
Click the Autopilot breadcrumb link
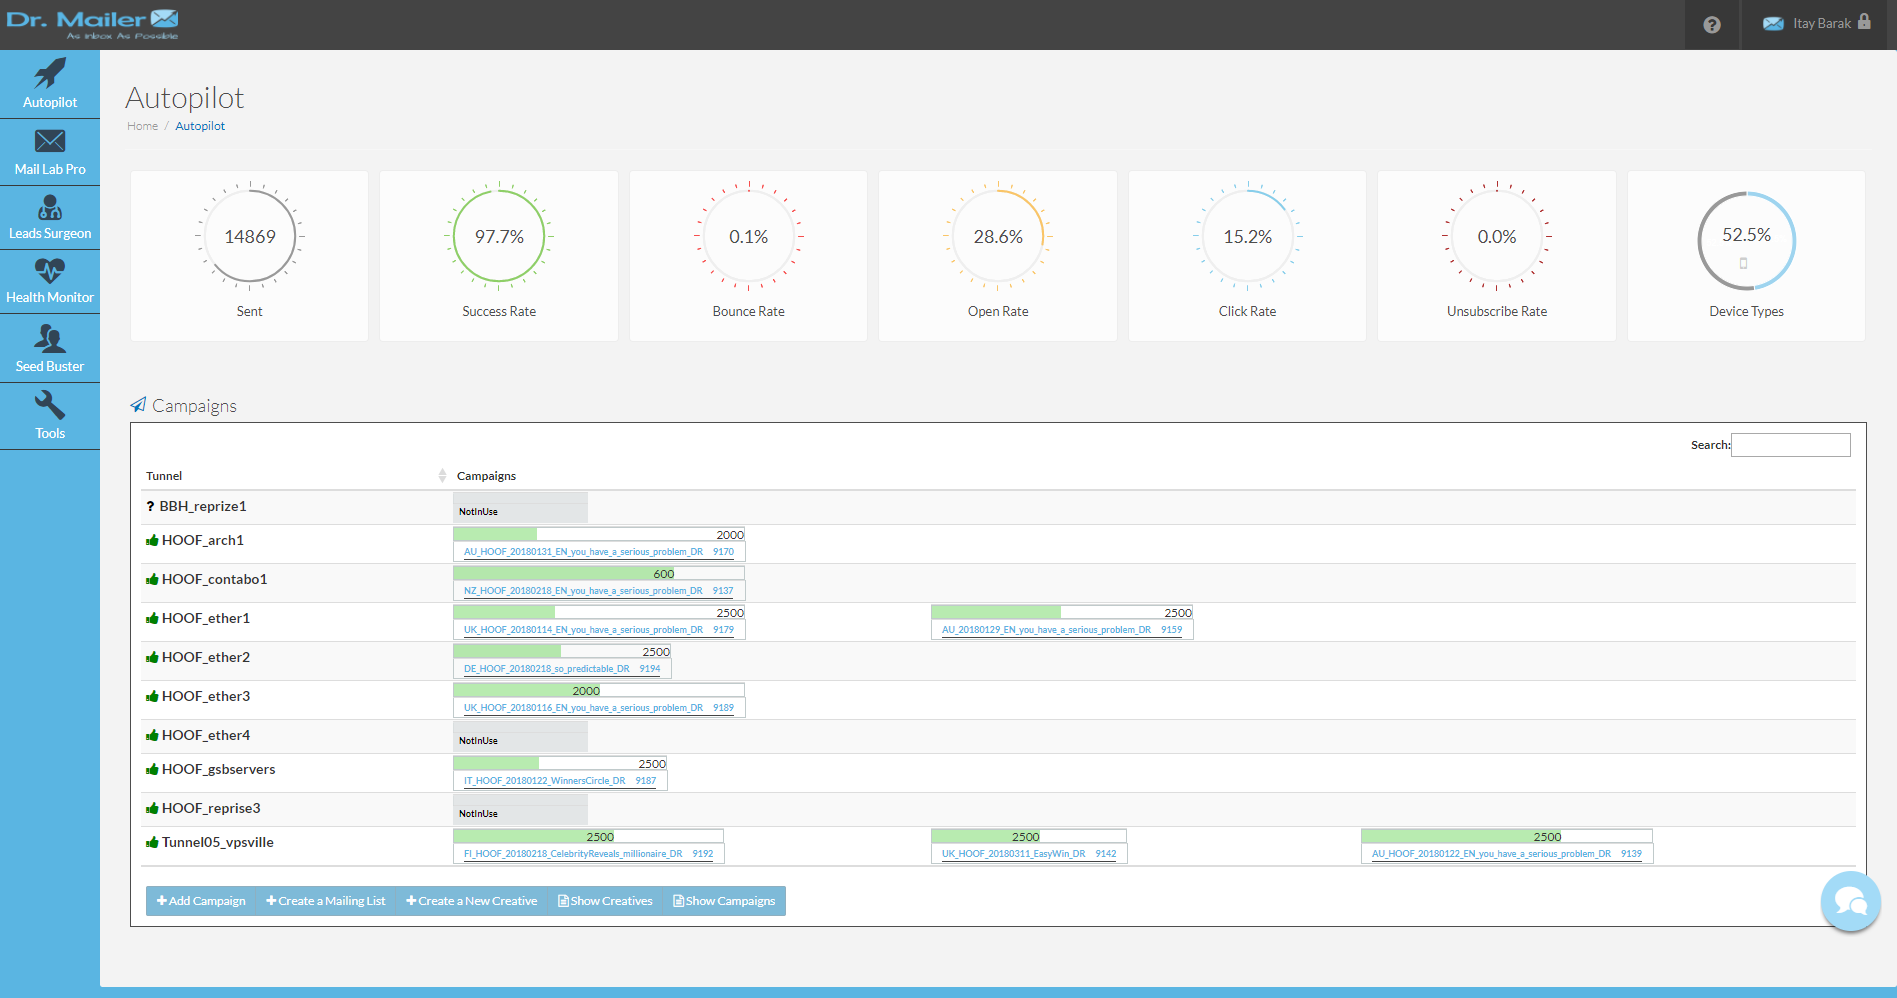coord(200,126)
